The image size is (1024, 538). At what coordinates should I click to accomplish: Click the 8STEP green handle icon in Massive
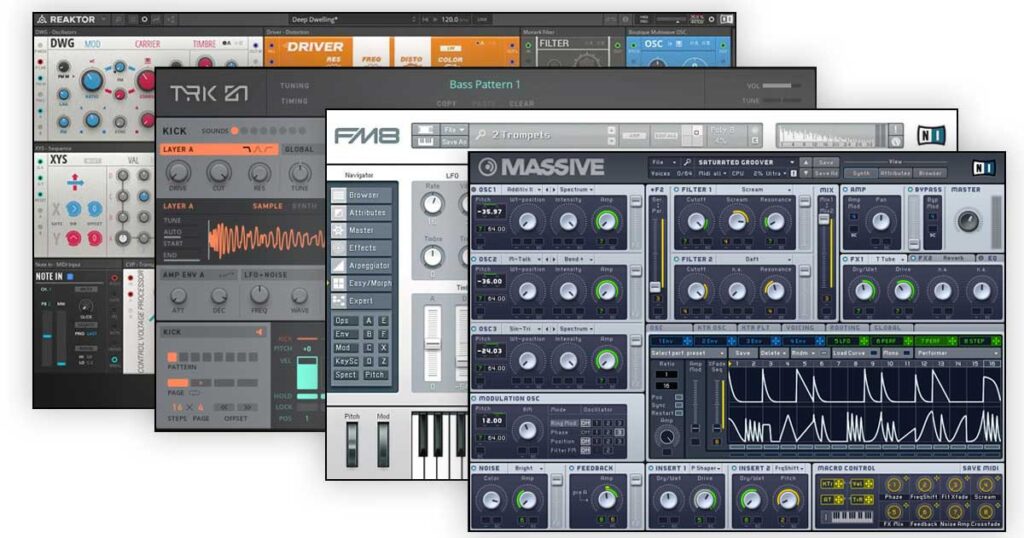[x=995, y=341]
